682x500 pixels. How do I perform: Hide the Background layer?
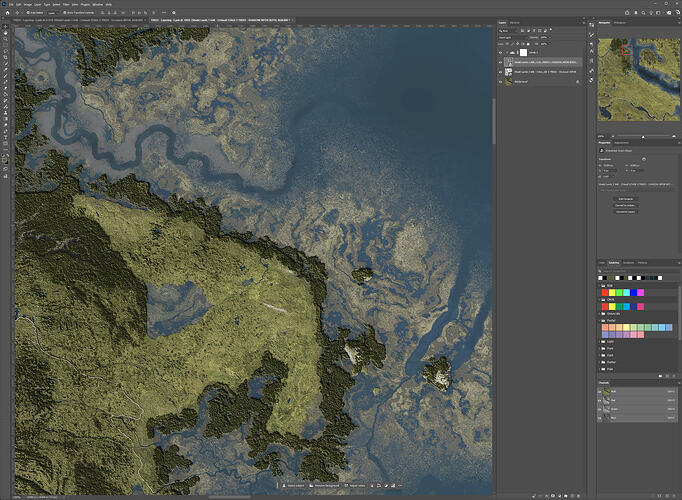point(501,81)
